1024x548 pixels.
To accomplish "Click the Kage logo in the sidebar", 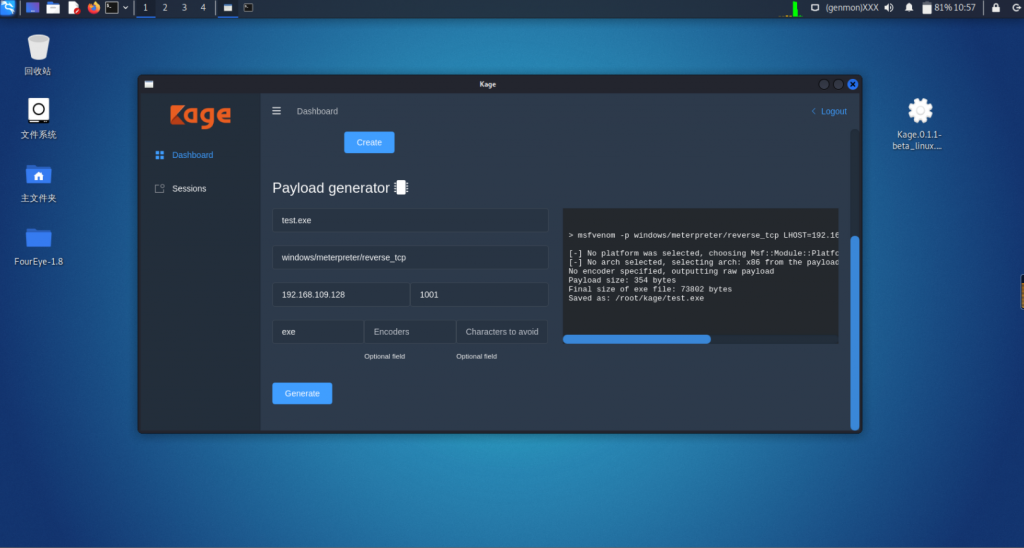I will point(200,116).
